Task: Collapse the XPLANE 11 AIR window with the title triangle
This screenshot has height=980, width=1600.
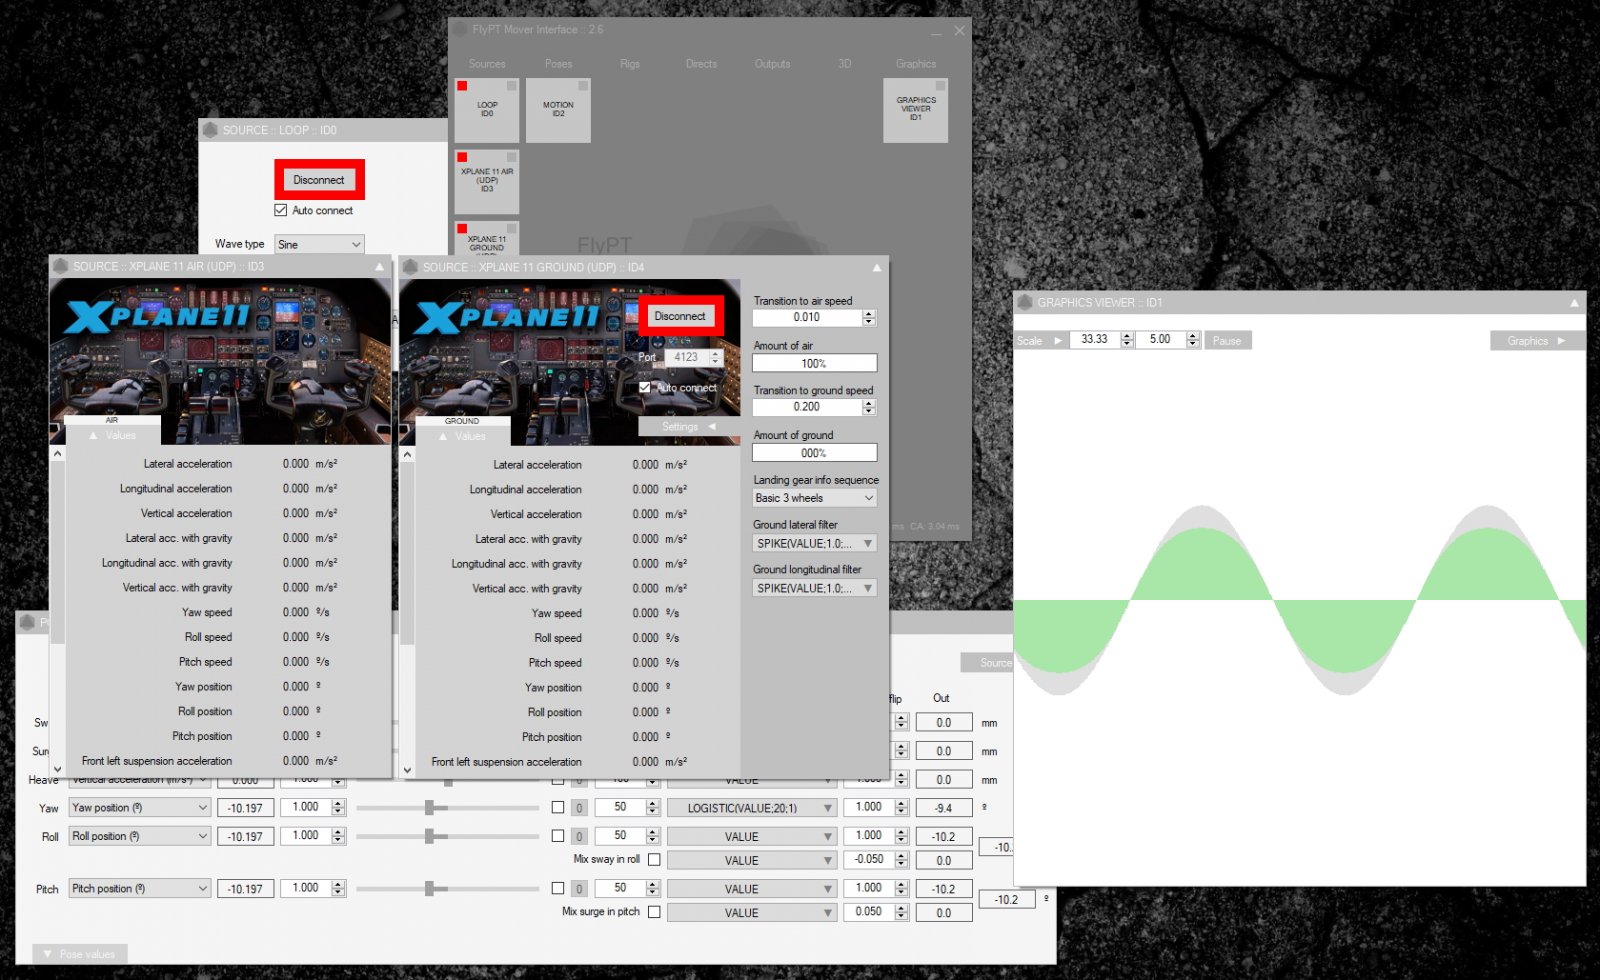Action: [x=379, y=267]
